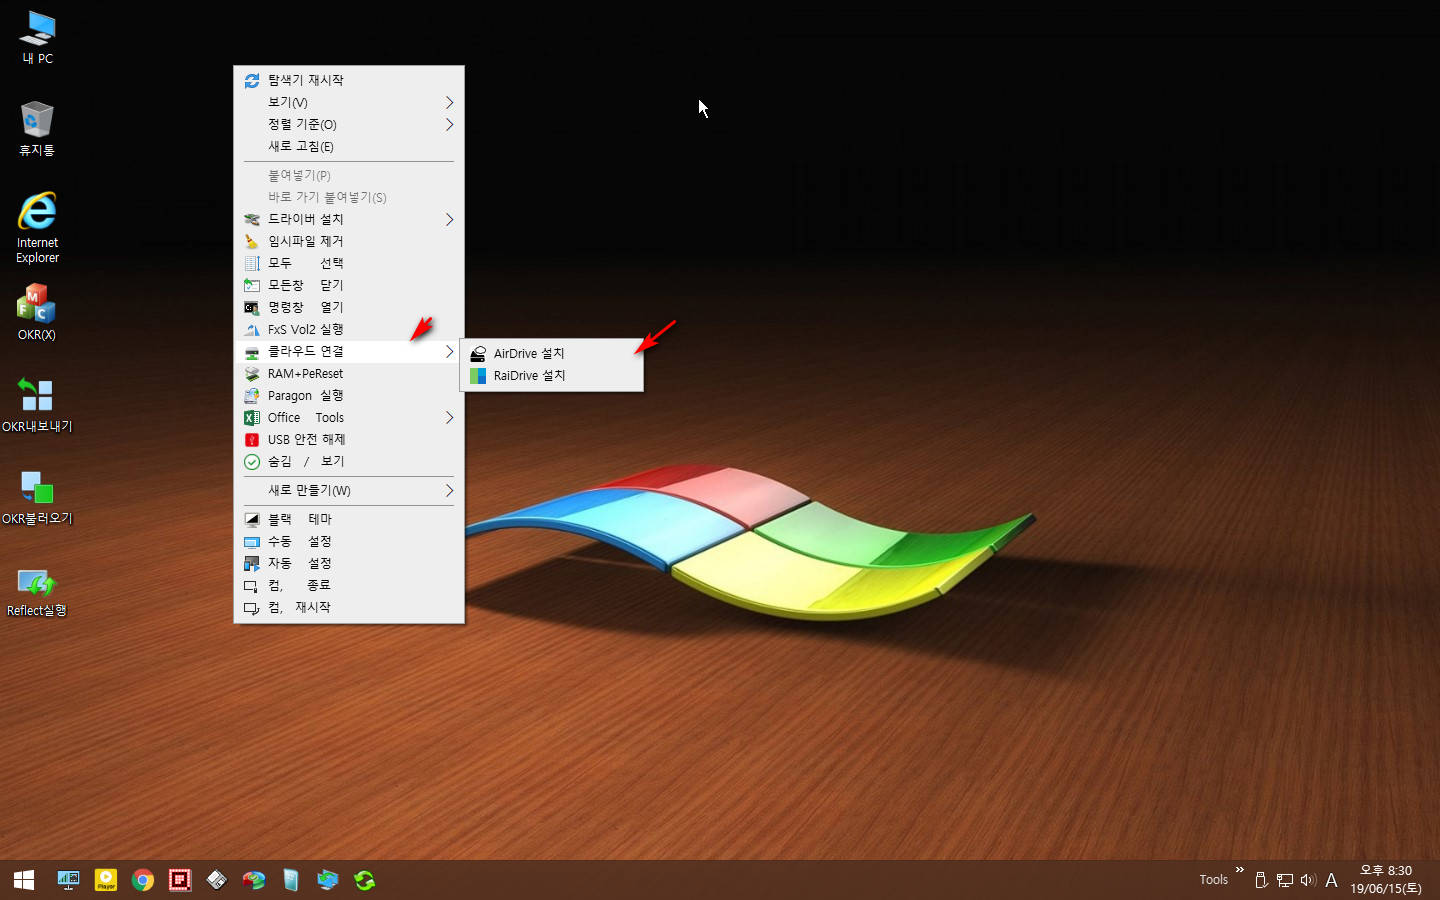The image size is (1440, 900).
Task: Apply 블랙 테마 from the menu
Action: [x=349, y=519]
